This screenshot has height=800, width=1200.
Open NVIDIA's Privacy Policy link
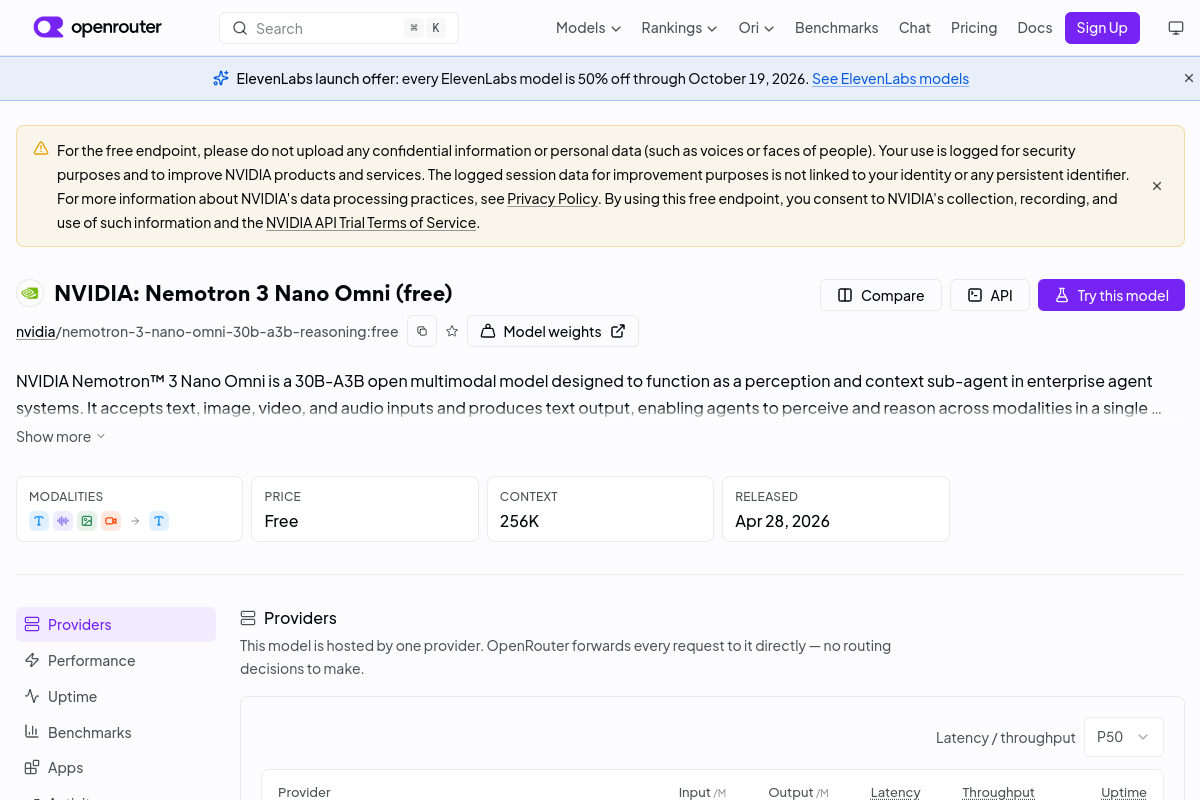coord(552,199)
